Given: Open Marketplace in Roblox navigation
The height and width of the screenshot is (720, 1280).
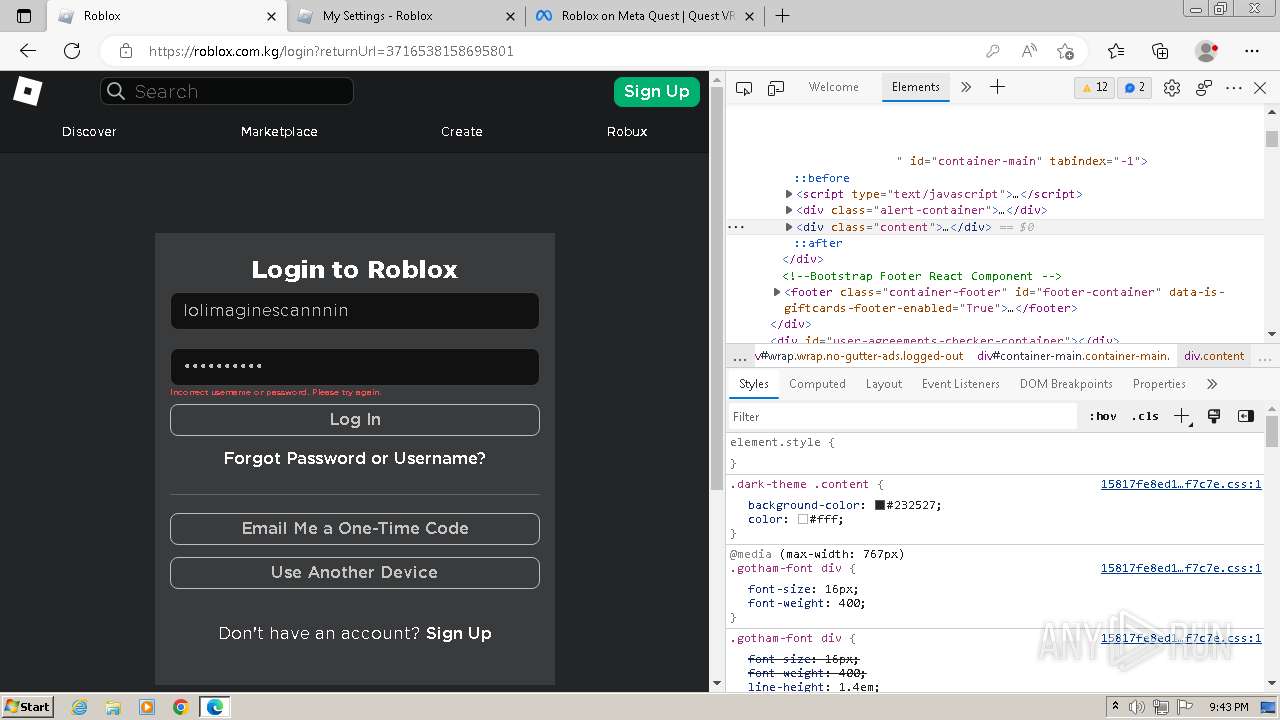Looking at the screenshot, I should click(x=279, y=131).
